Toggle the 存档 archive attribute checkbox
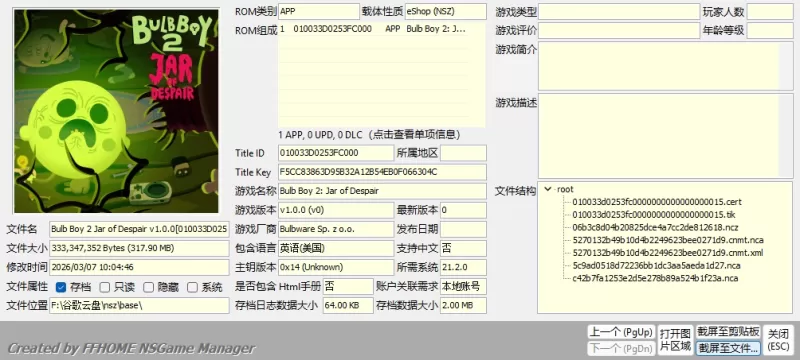The height and width of the screenshot is (360, 800). (x=61, y=287)
